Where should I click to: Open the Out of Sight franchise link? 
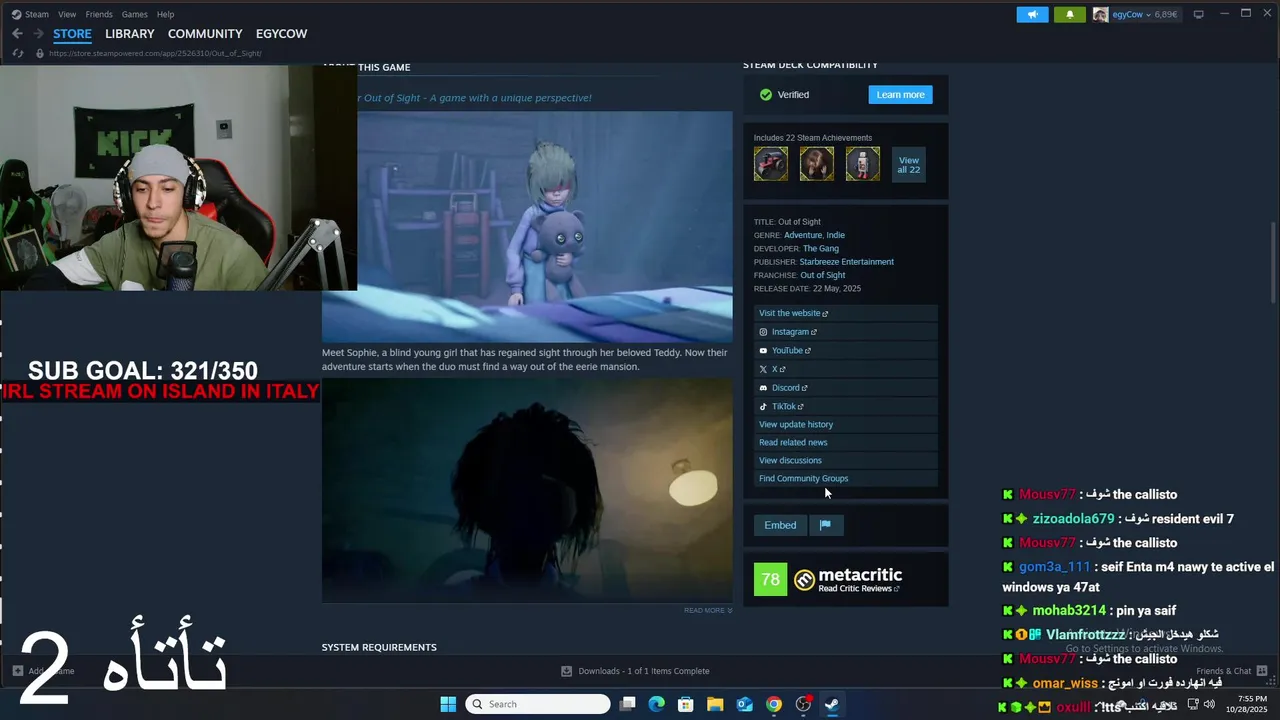point(823,275)
